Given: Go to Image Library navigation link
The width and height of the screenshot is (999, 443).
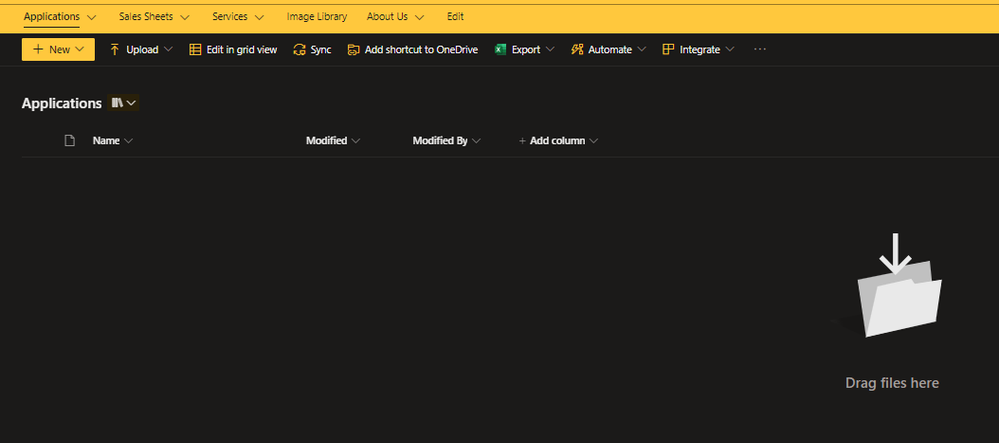Looking at the screenshot, I should coord(317,17).
